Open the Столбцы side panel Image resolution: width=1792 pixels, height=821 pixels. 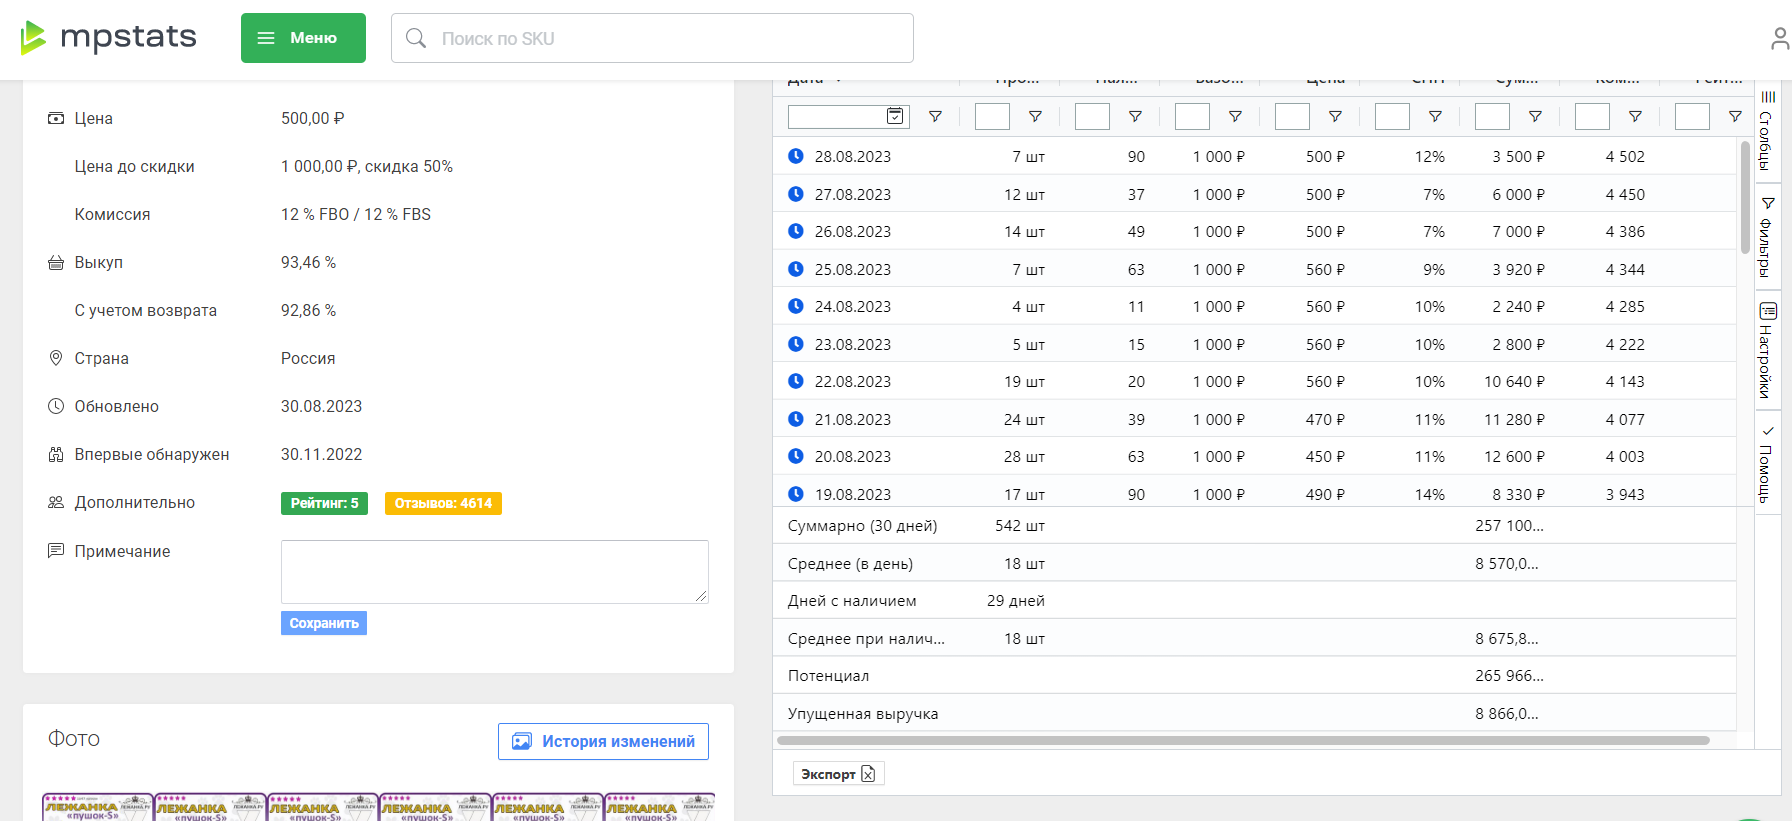1767,130
